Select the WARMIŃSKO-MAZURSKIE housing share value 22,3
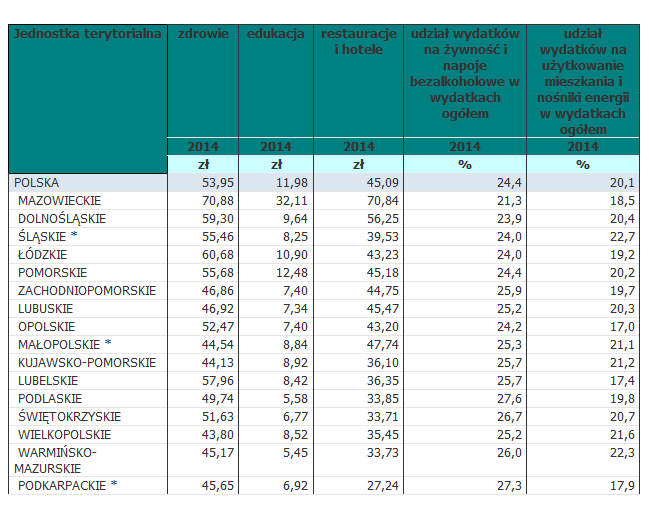The image size is (649, 517). tap(622, 453)
